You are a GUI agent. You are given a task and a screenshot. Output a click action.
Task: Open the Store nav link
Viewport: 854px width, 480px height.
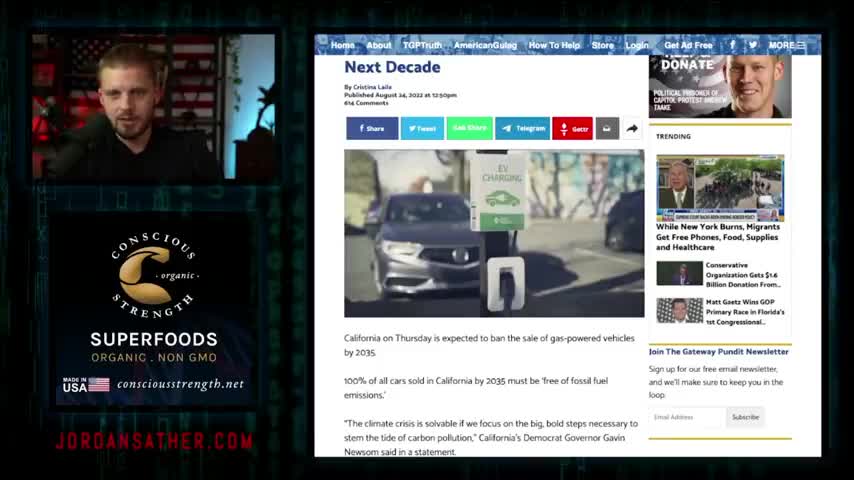pos(602,45)
